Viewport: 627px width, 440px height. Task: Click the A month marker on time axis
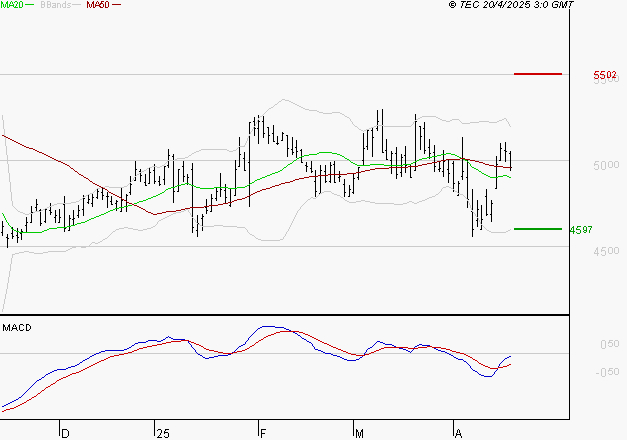click(458, 433)
